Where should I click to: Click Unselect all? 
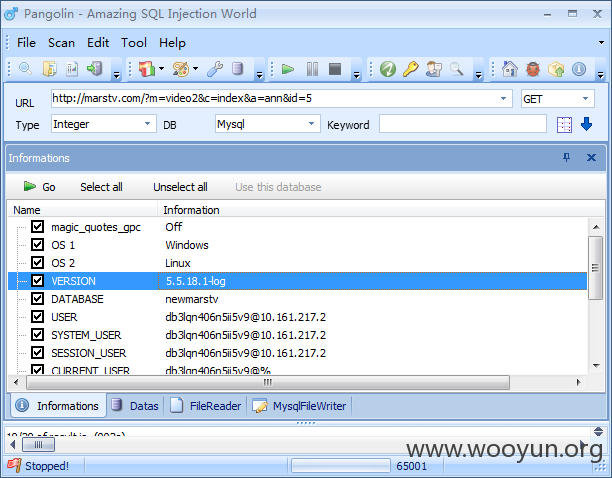[x=180, y=187]
